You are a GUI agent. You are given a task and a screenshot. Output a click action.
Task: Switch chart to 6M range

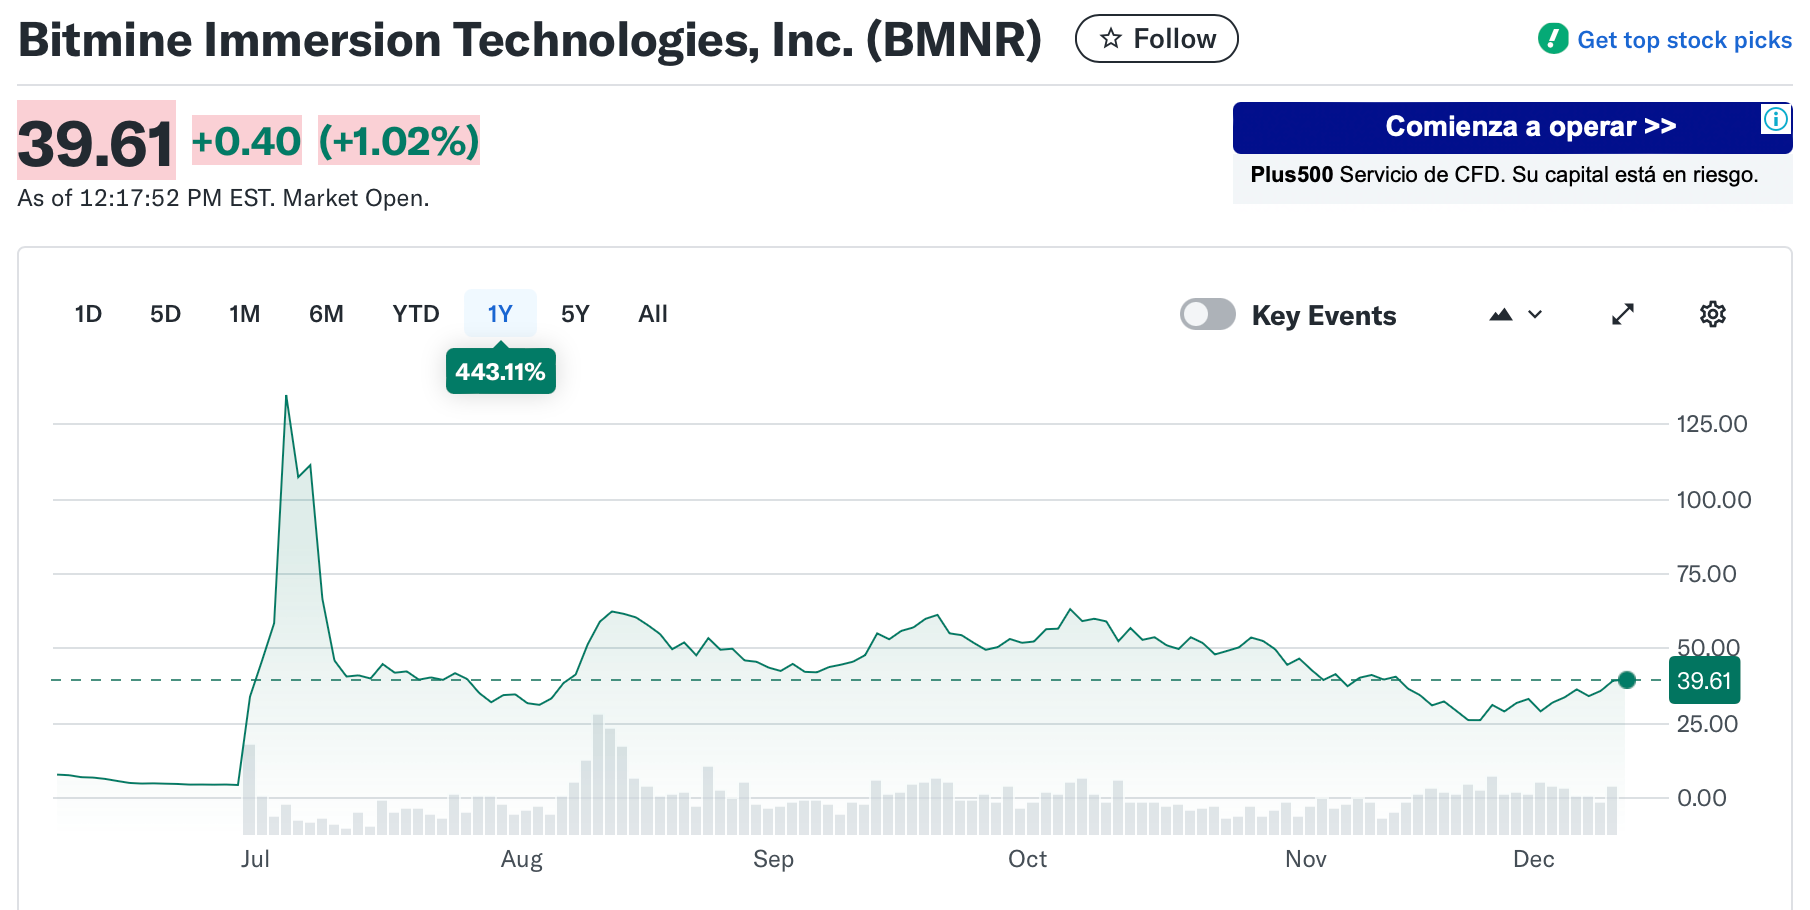coord(326,314)
